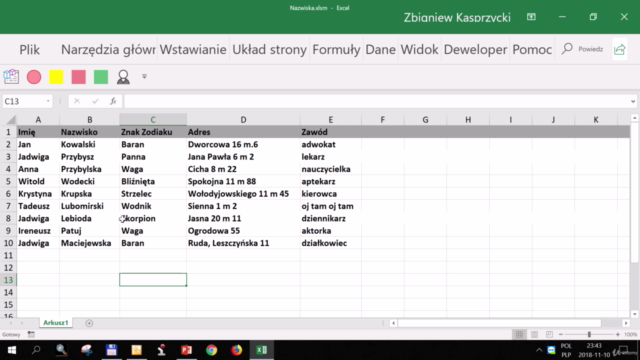Image resolution: width=640 pixels, height=360 pixels.
Task: Open the Customize Quick Access Toolbar dropdown
Action: click(x=144, y=76)
